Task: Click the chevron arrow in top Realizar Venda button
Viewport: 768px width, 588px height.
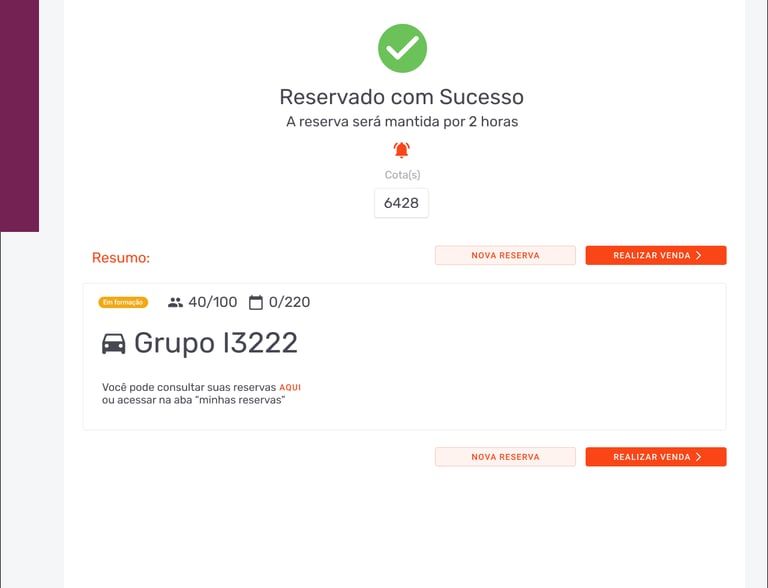Action: (x=699, y=255)
